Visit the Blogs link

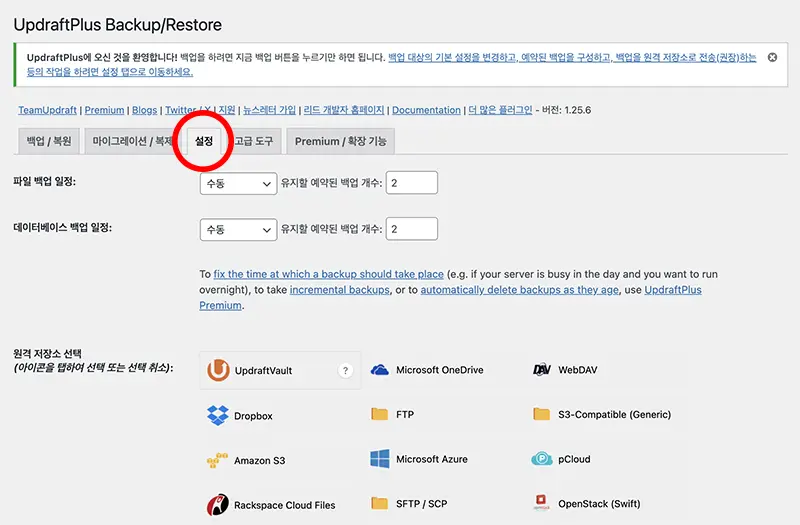click(144, 110)
